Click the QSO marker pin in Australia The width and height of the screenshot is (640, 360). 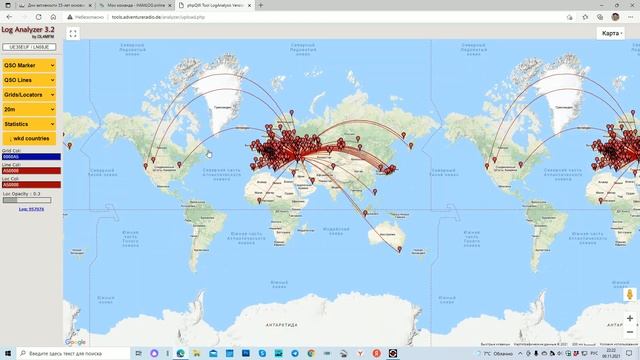pos(400,249)
